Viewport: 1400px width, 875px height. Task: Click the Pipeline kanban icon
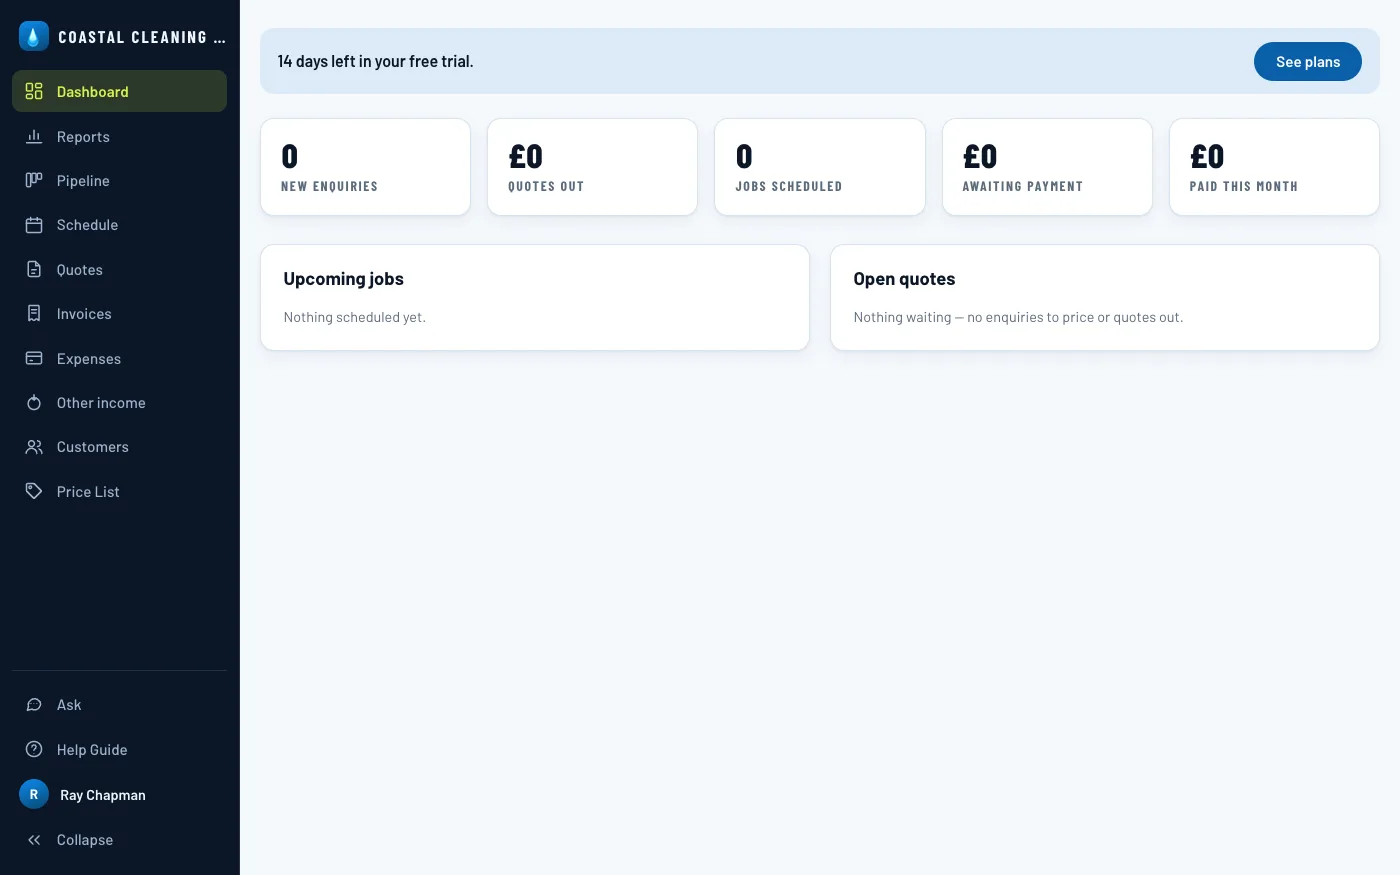click(x=34, y=181)
